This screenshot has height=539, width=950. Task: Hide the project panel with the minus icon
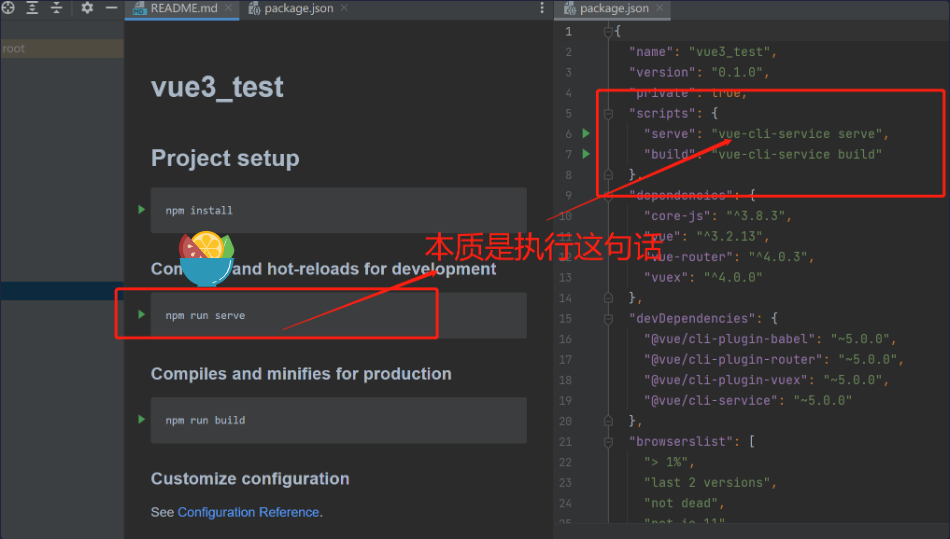(111, 7)
